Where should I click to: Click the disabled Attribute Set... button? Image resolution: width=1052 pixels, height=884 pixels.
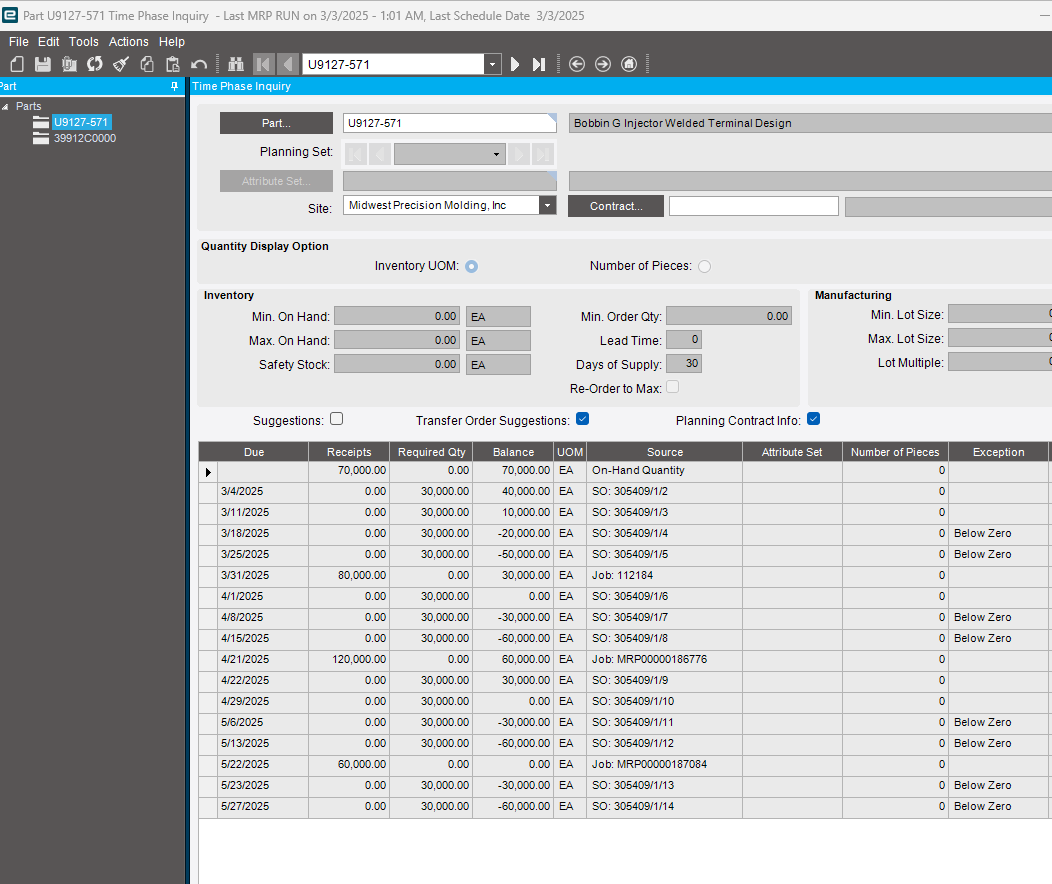(x=276, y=181)
